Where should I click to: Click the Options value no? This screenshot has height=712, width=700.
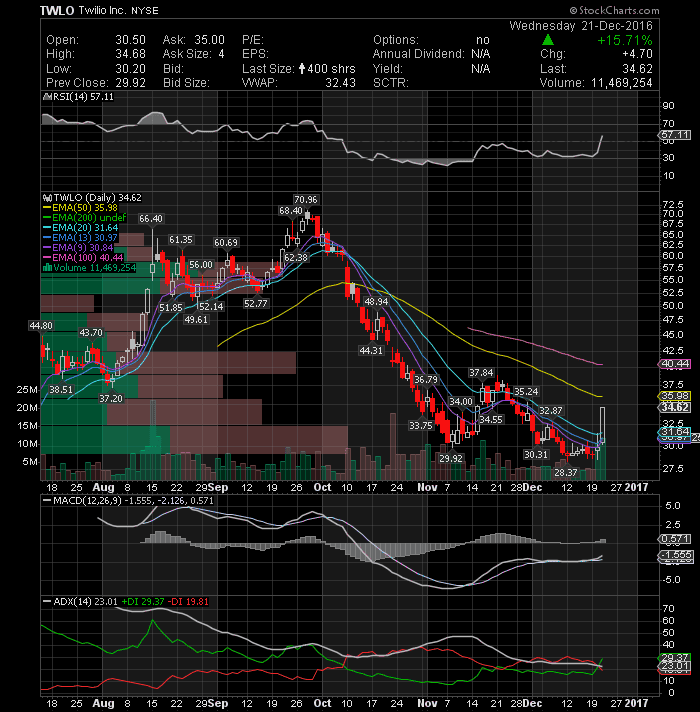(x=483, y=40)
